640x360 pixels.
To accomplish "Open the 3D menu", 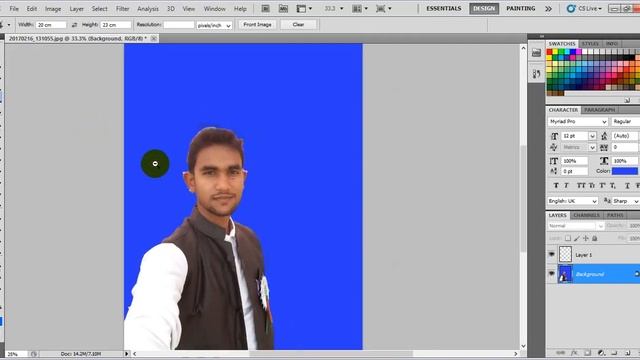I will (171, 9).
